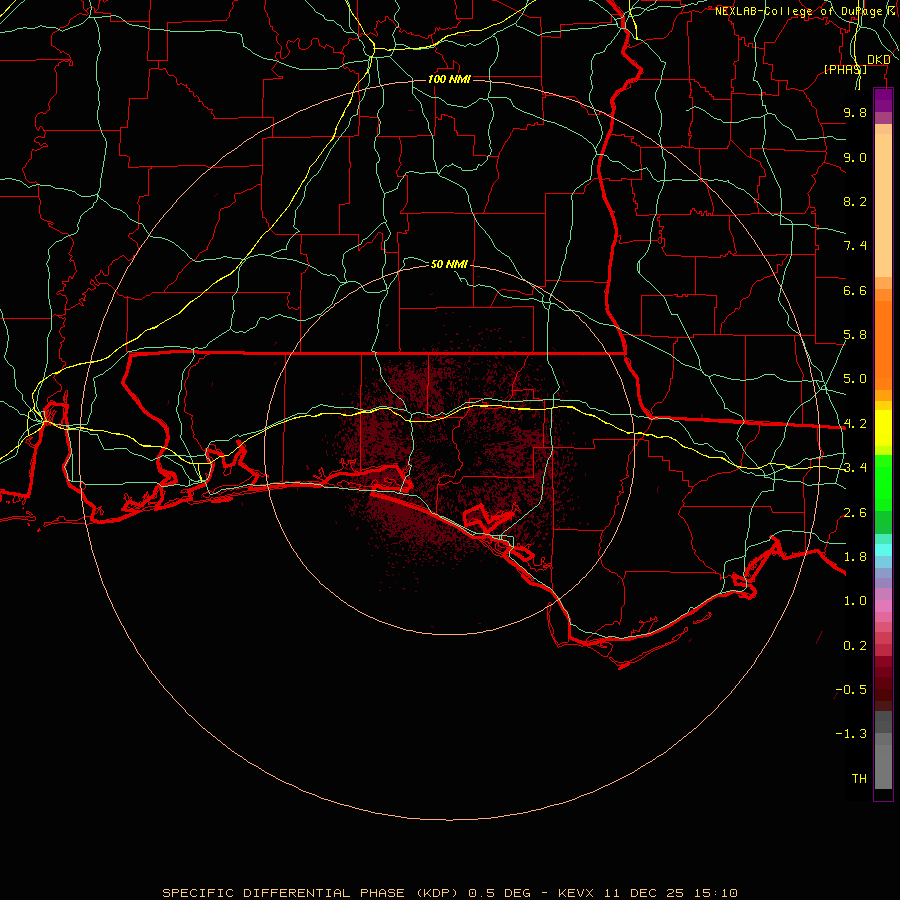Click the dark maroon color bar segment

[x=883, y=683]
